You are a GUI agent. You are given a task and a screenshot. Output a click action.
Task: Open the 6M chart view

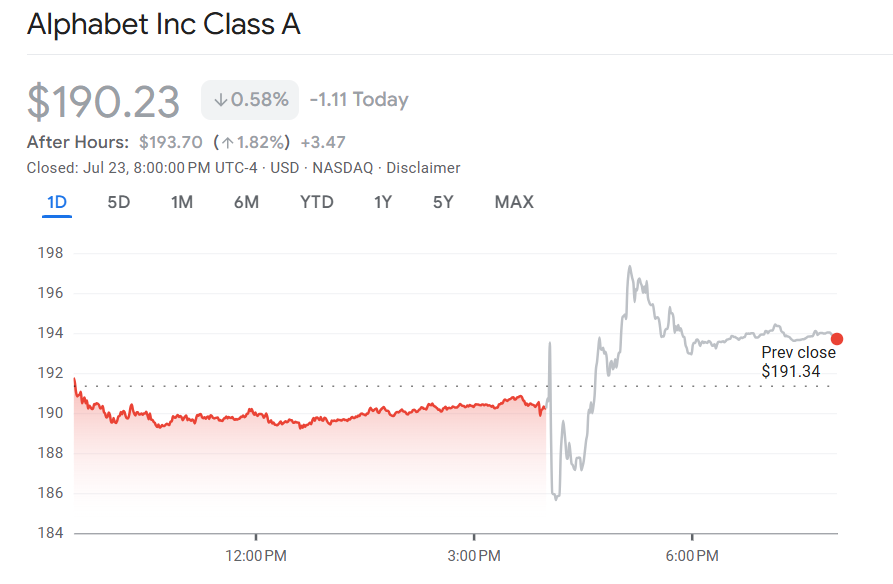click(246, 202)
